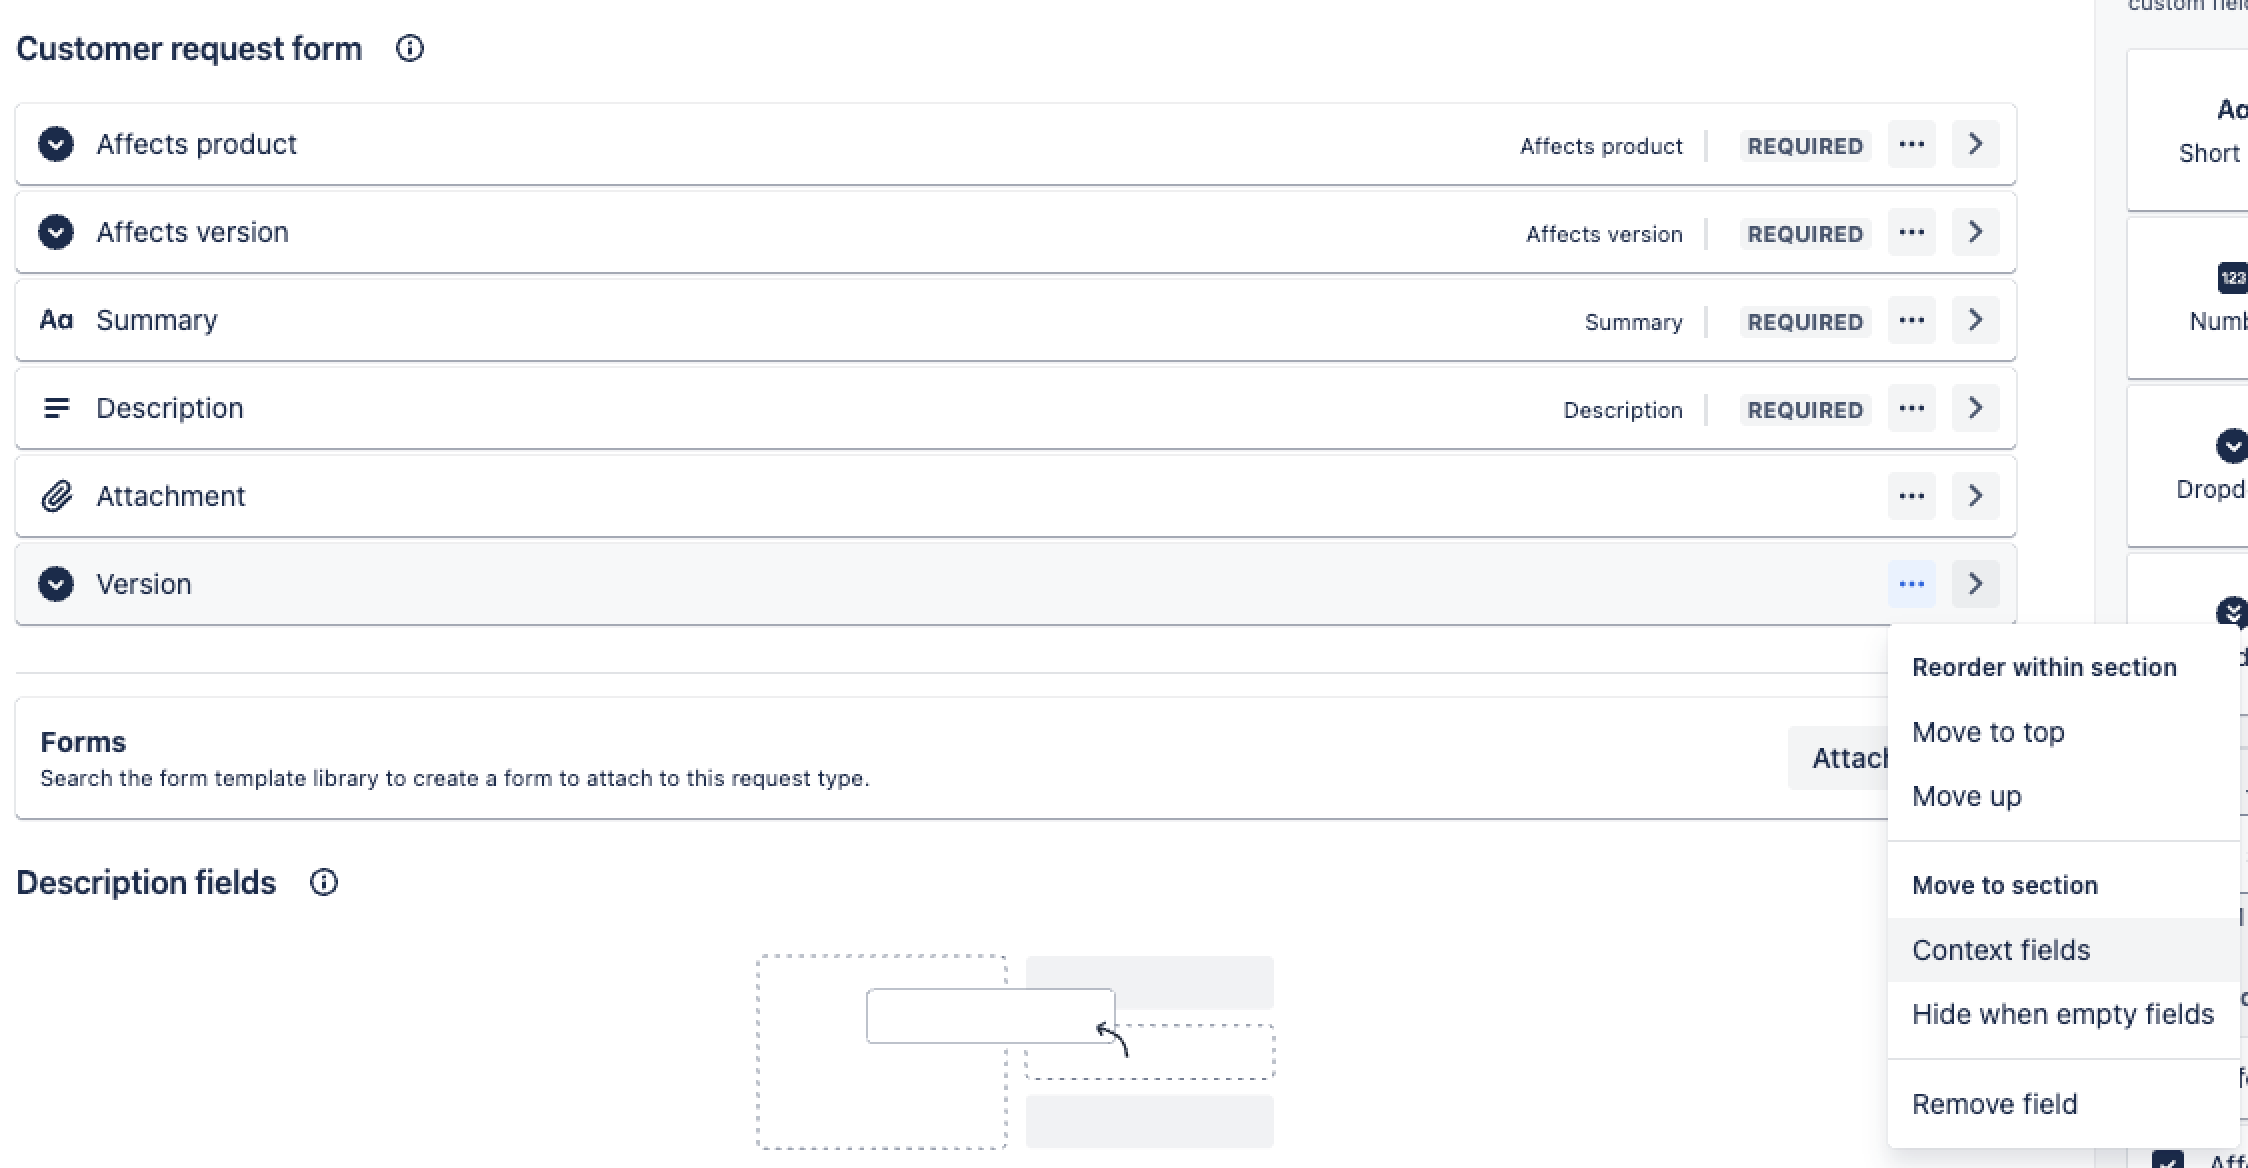Click the dropdown circle icon beside Version
This screenshot has height=1168, width=2248.
(57, 583)
